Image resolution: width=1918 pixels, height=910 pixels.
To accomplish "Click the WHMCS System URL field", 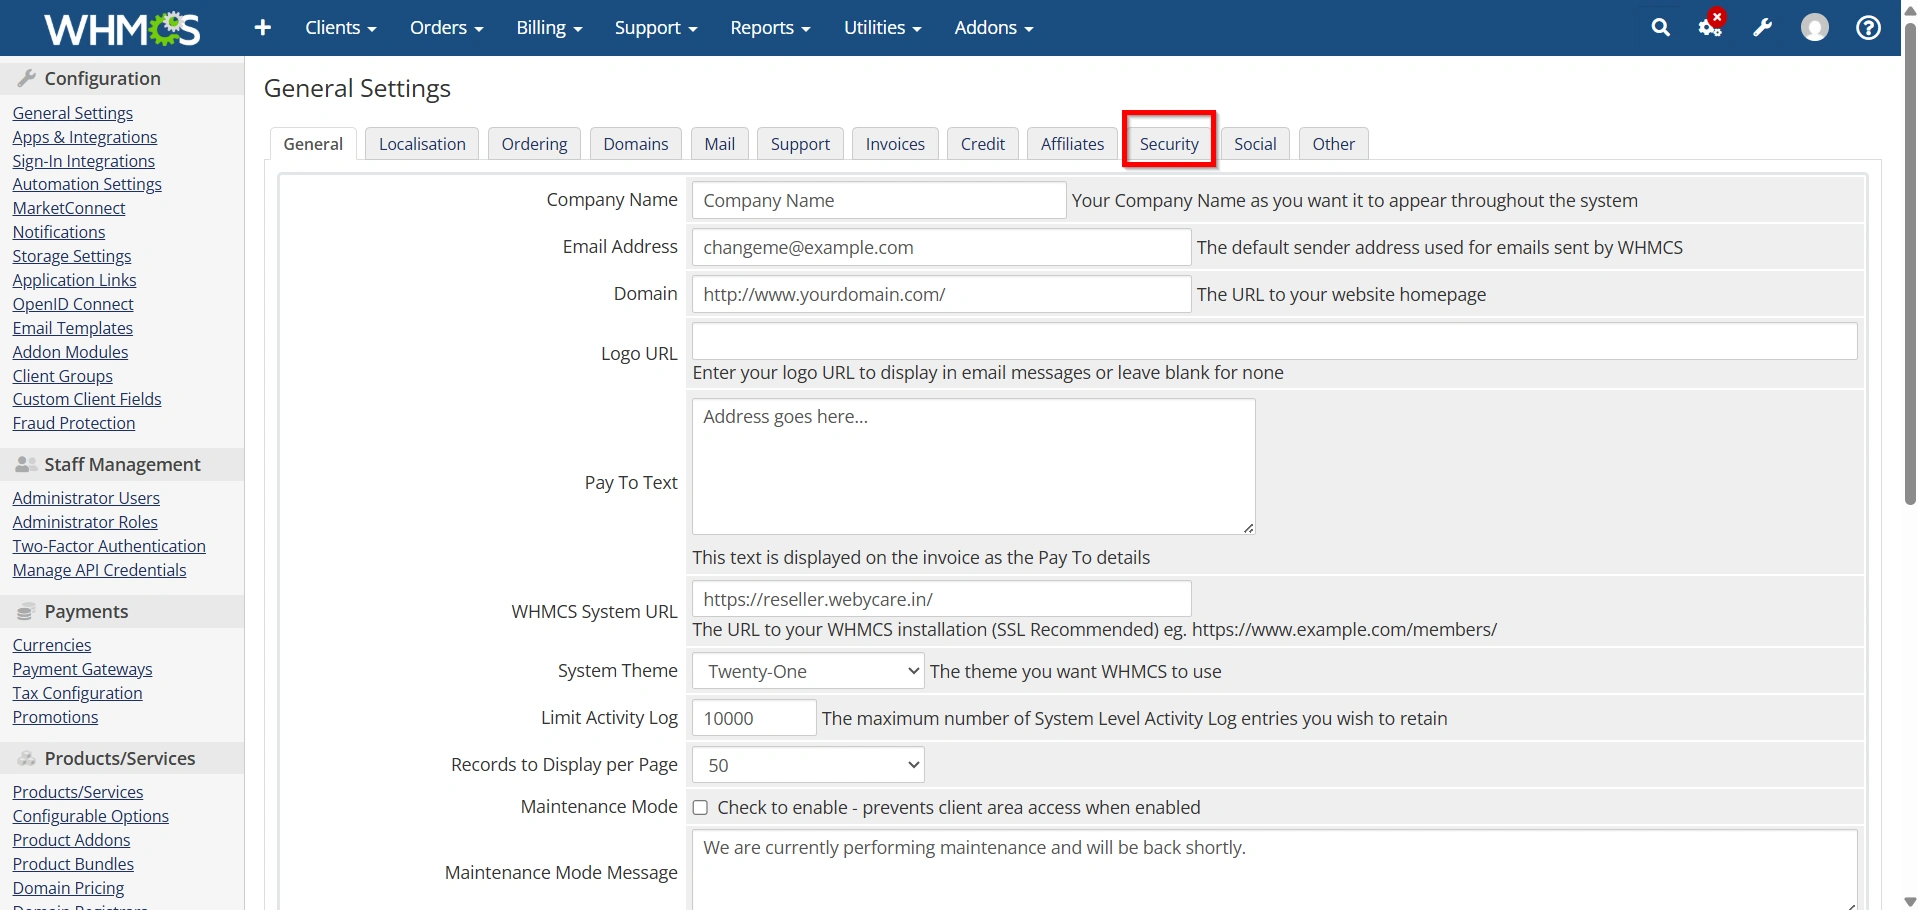I will [x=941, y=599].
